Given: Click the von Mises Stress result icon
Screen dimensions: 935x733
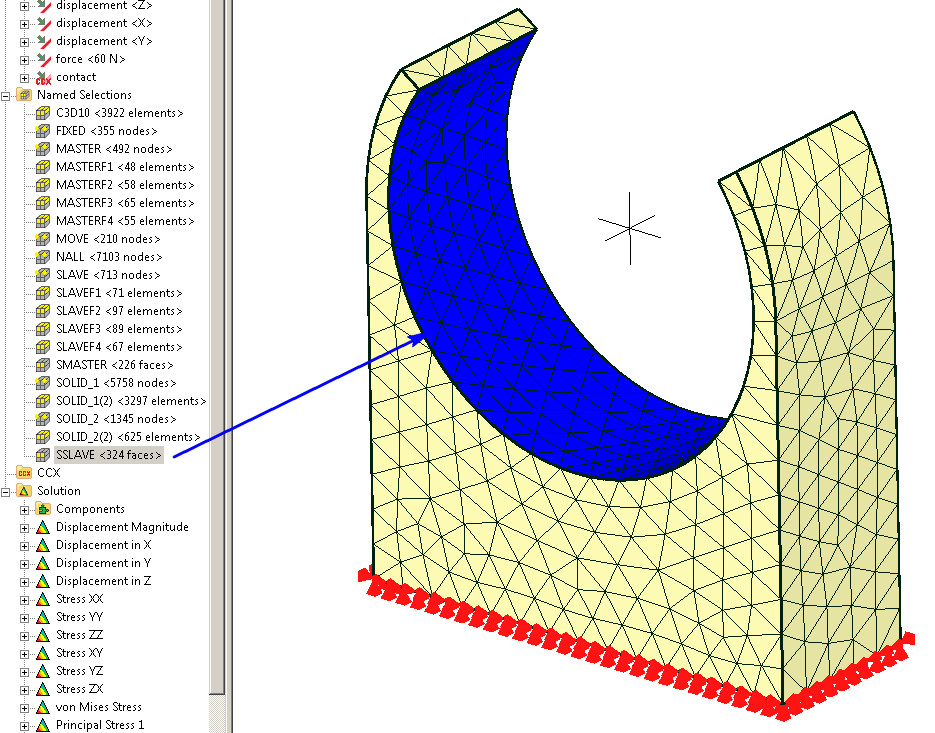Looking at the screenshot, I should 43,707.
